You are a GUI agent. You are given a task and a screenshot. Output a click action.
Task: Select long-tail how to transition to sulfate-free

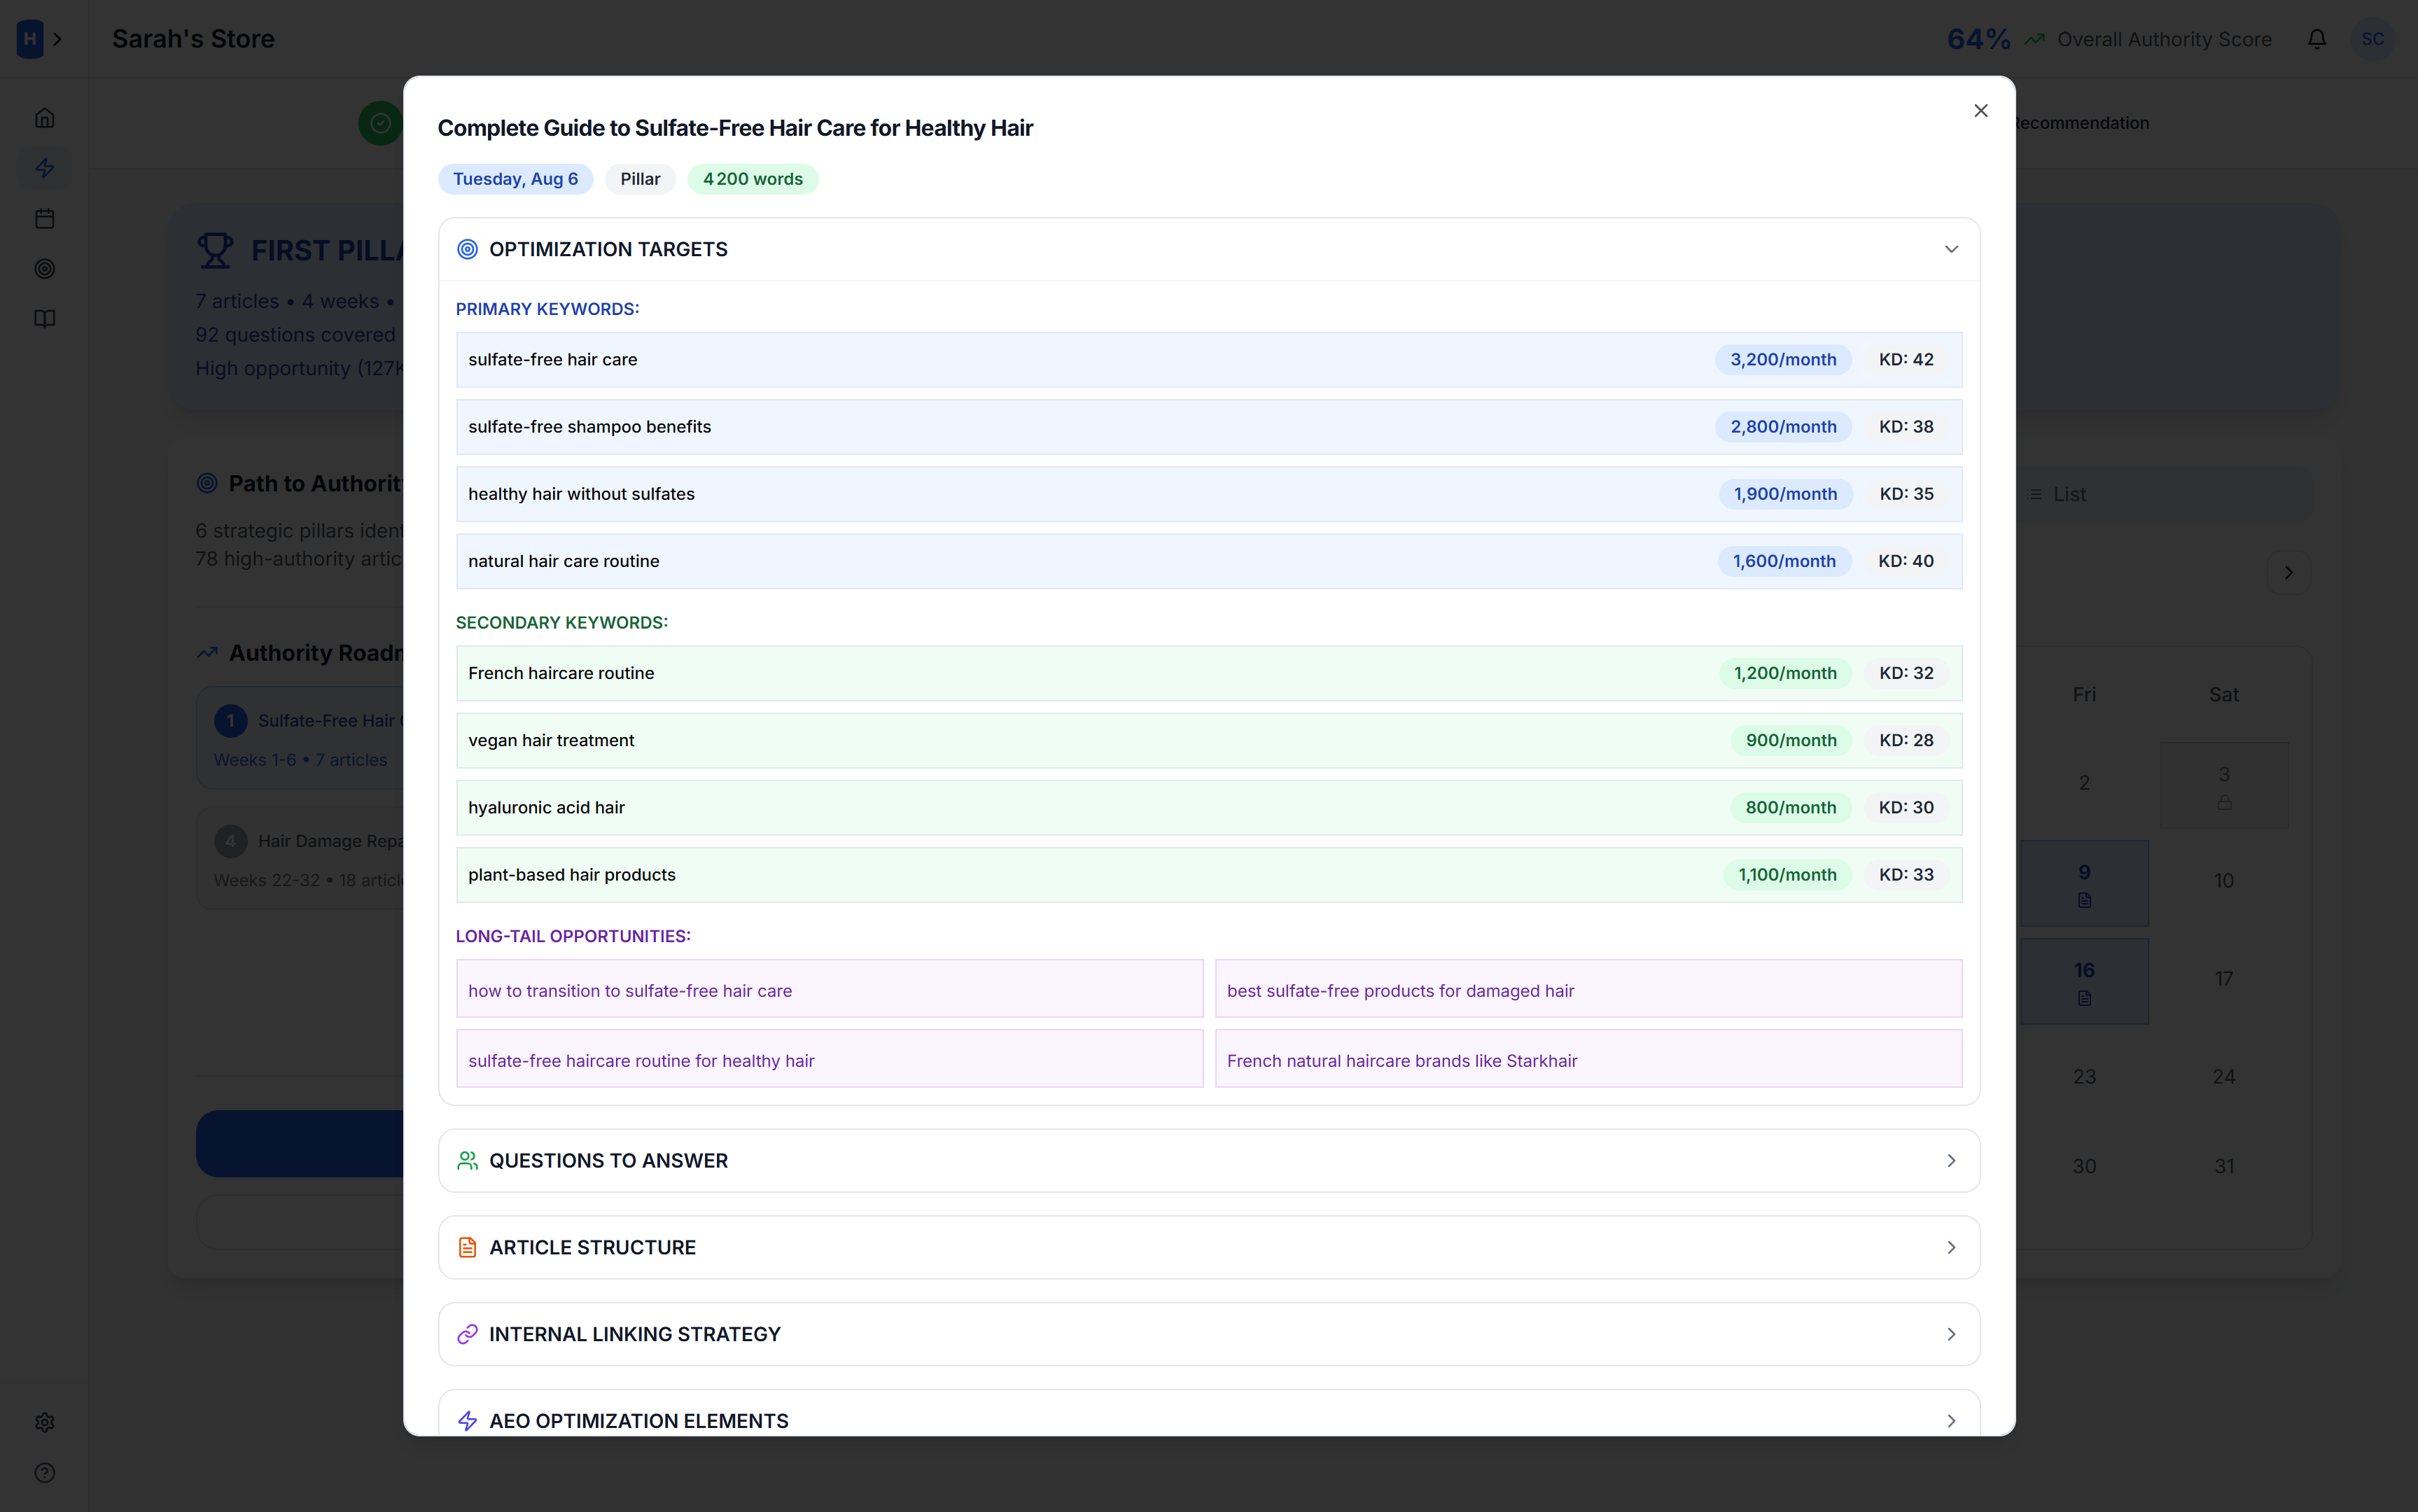pyautogui.click(x=830, y=990)
